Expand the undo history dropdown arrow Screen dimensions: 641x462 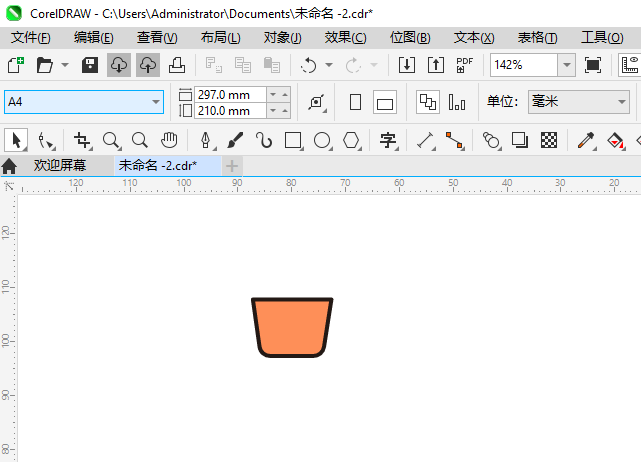pyautogui.click(x=329, y=65)
